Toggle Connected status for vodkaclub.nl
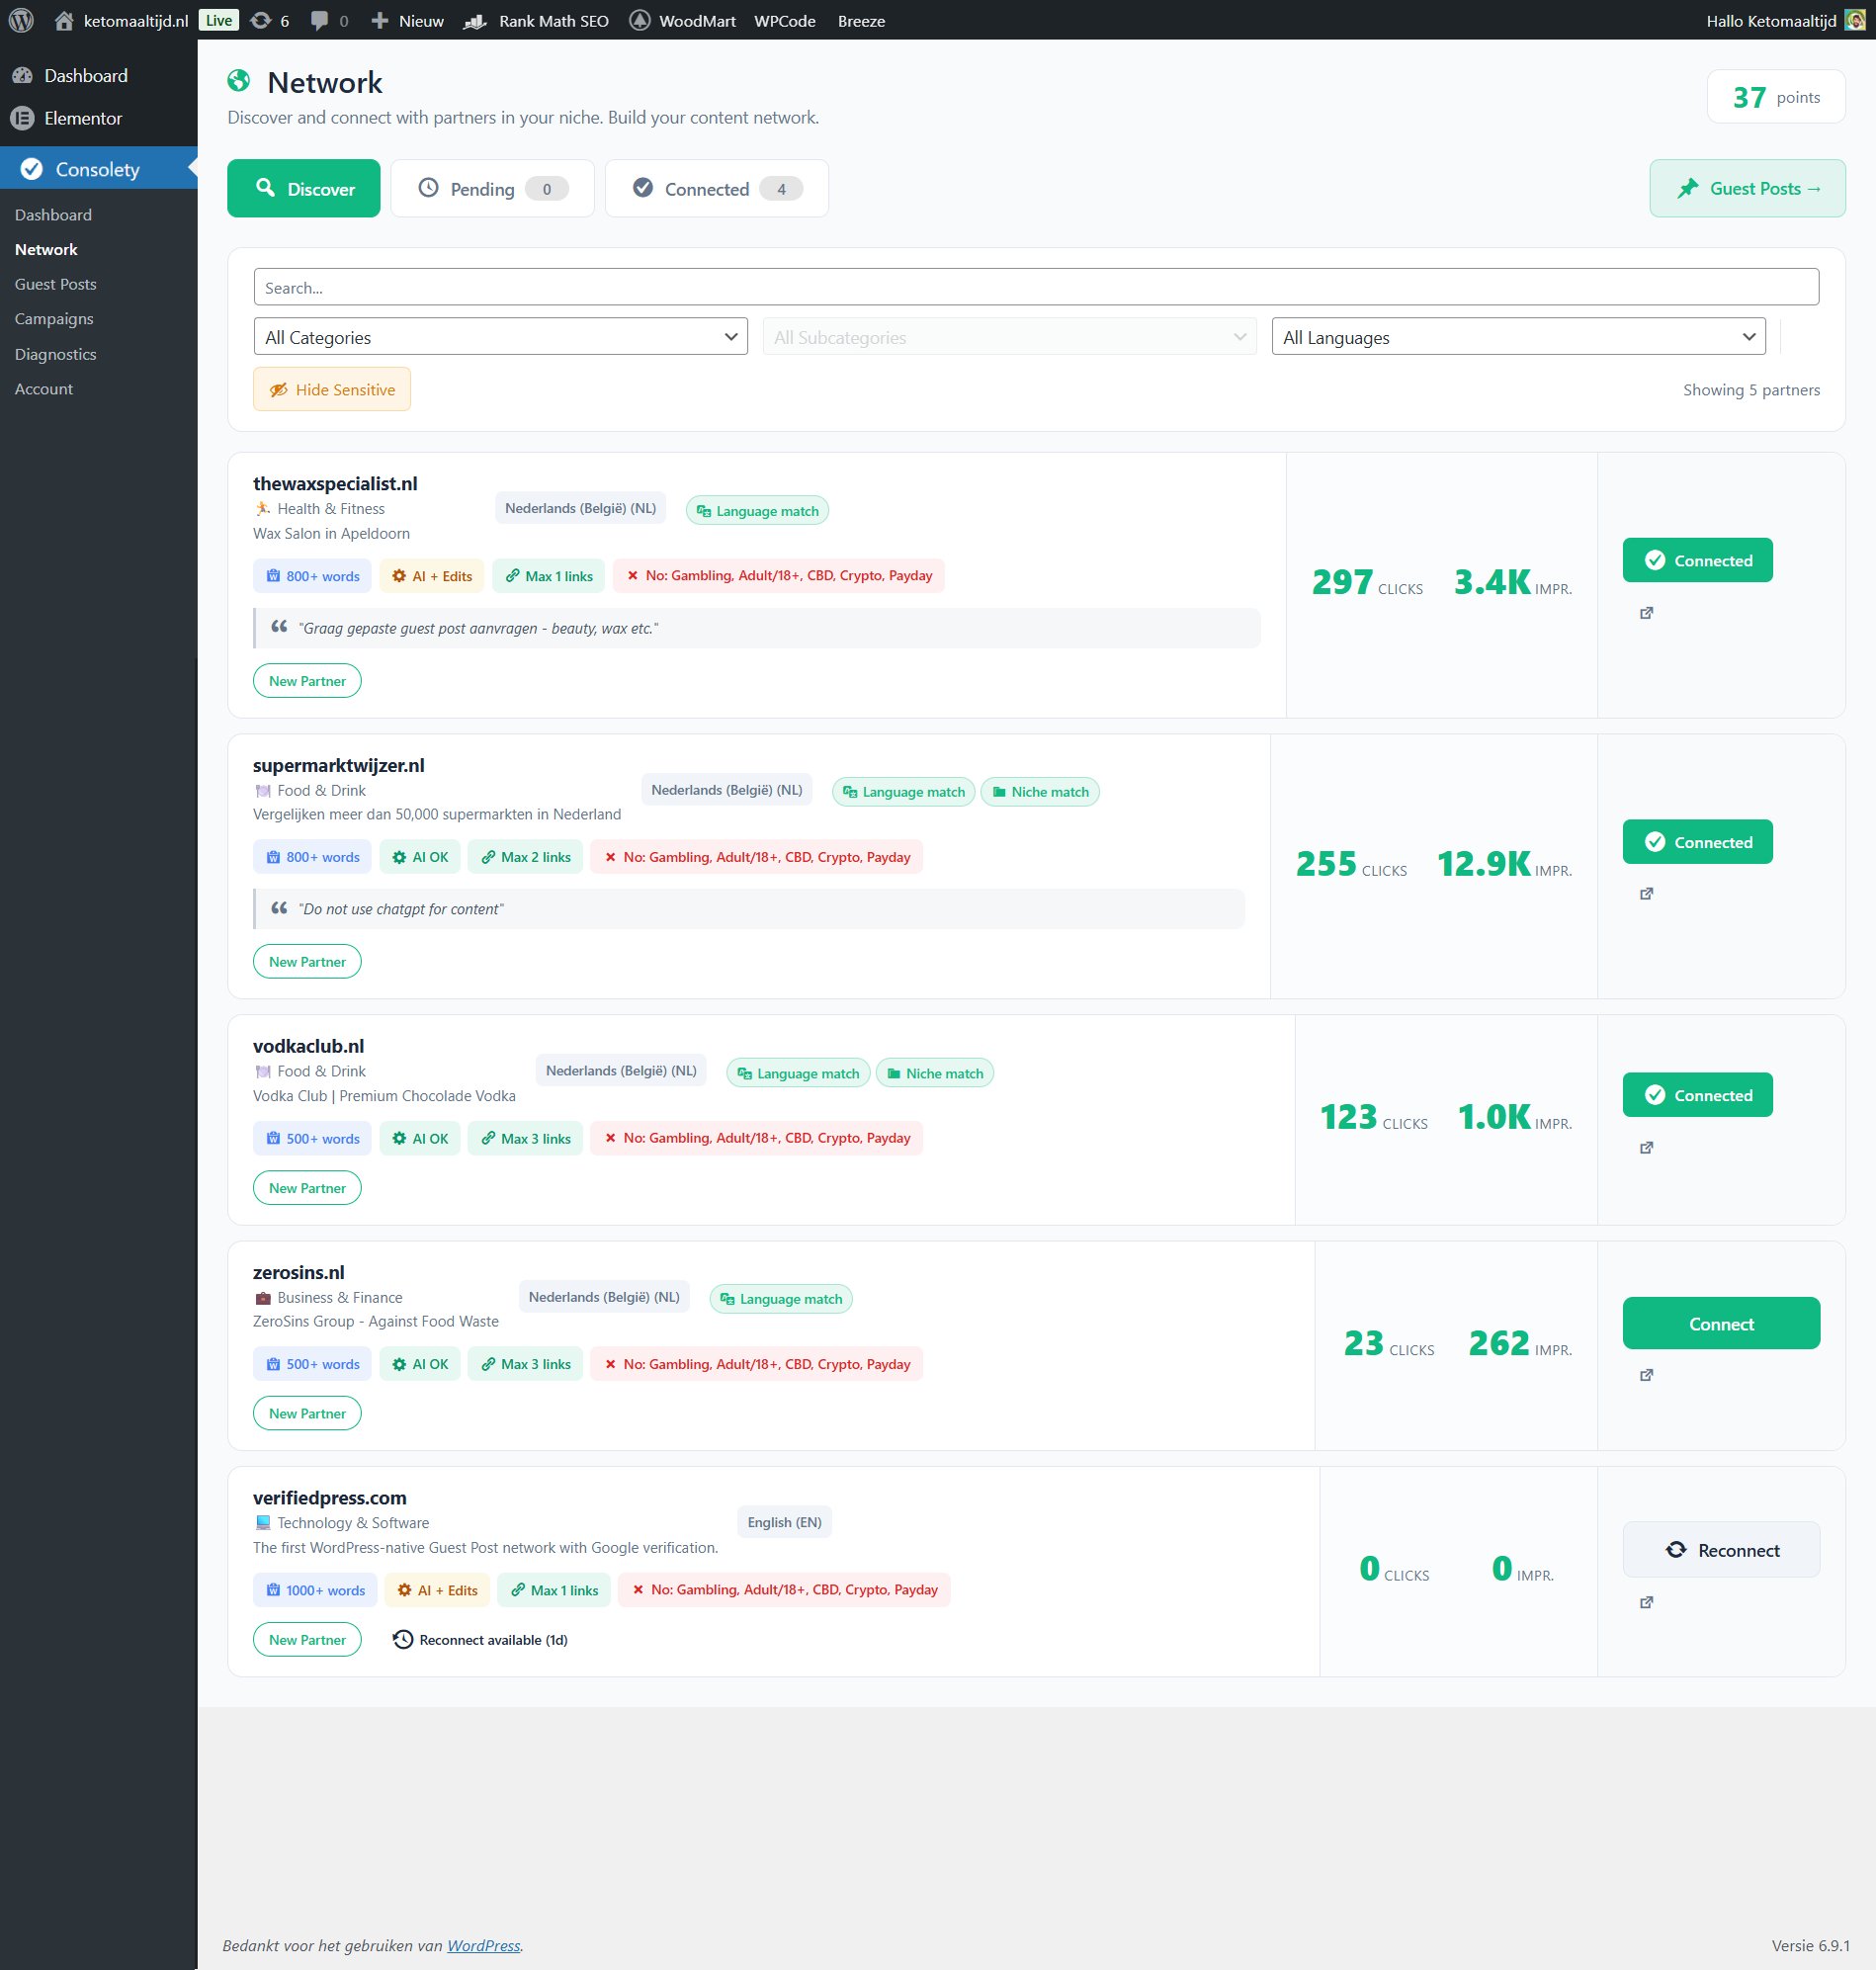 pos(1697,1094)
